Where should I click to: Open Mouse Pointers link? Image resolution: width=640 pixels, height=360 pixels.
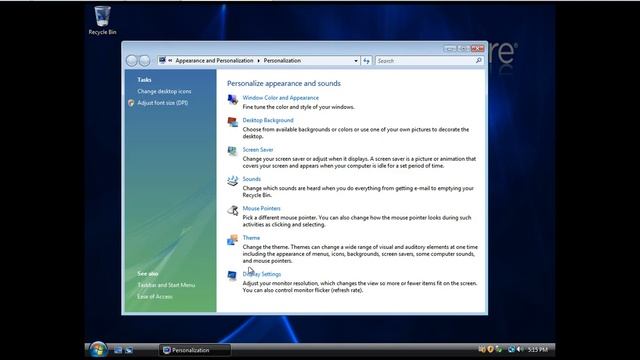point(262,209)
